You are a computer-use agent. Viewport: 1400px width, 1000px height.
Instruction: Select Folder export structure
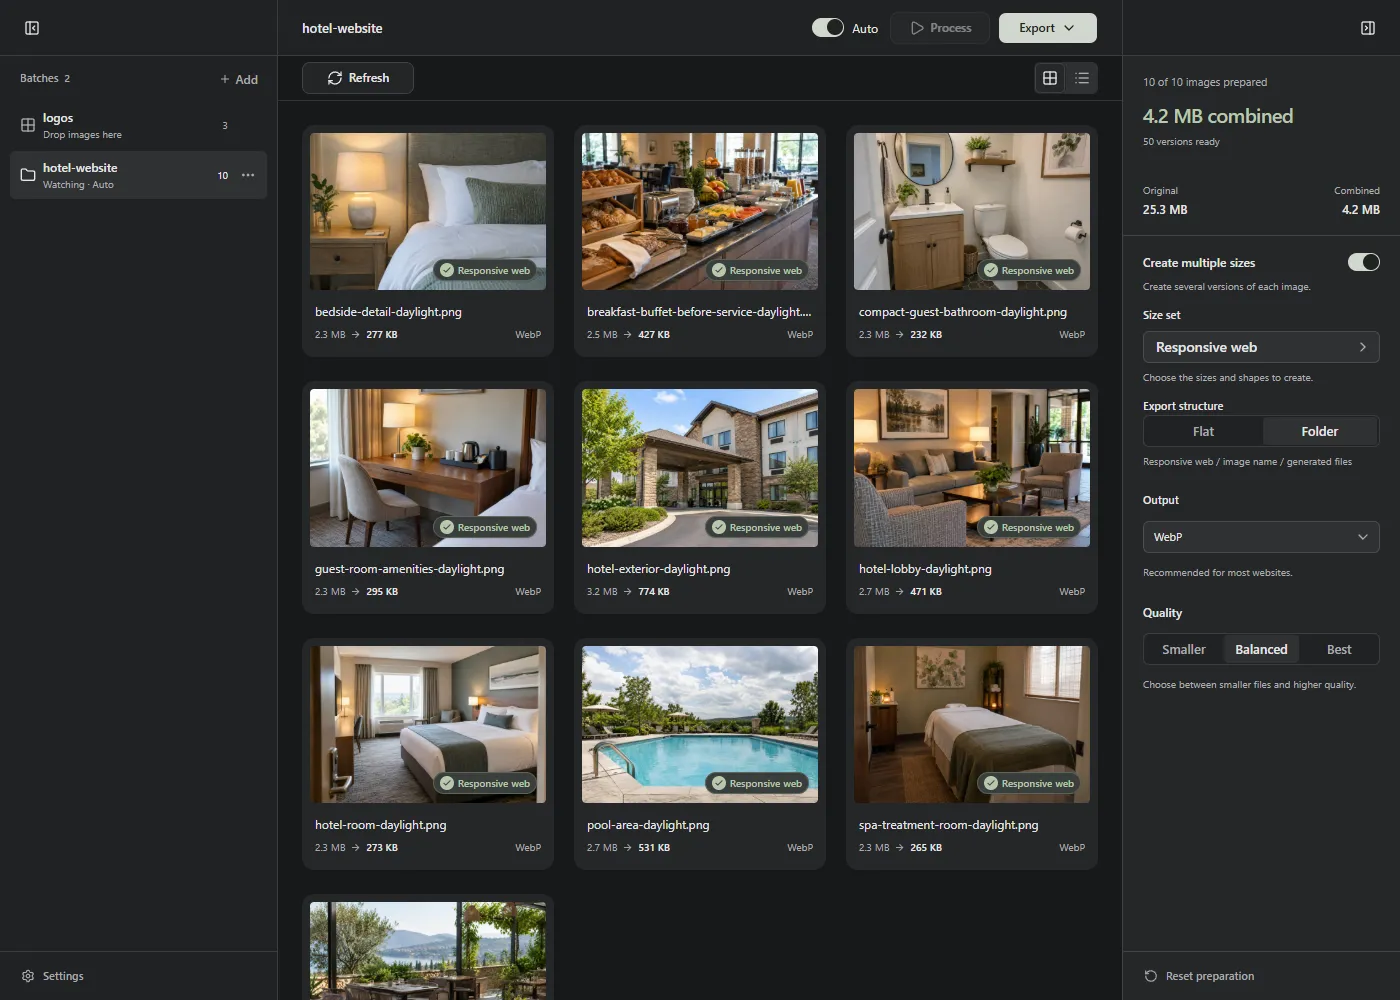(1320, 431)
